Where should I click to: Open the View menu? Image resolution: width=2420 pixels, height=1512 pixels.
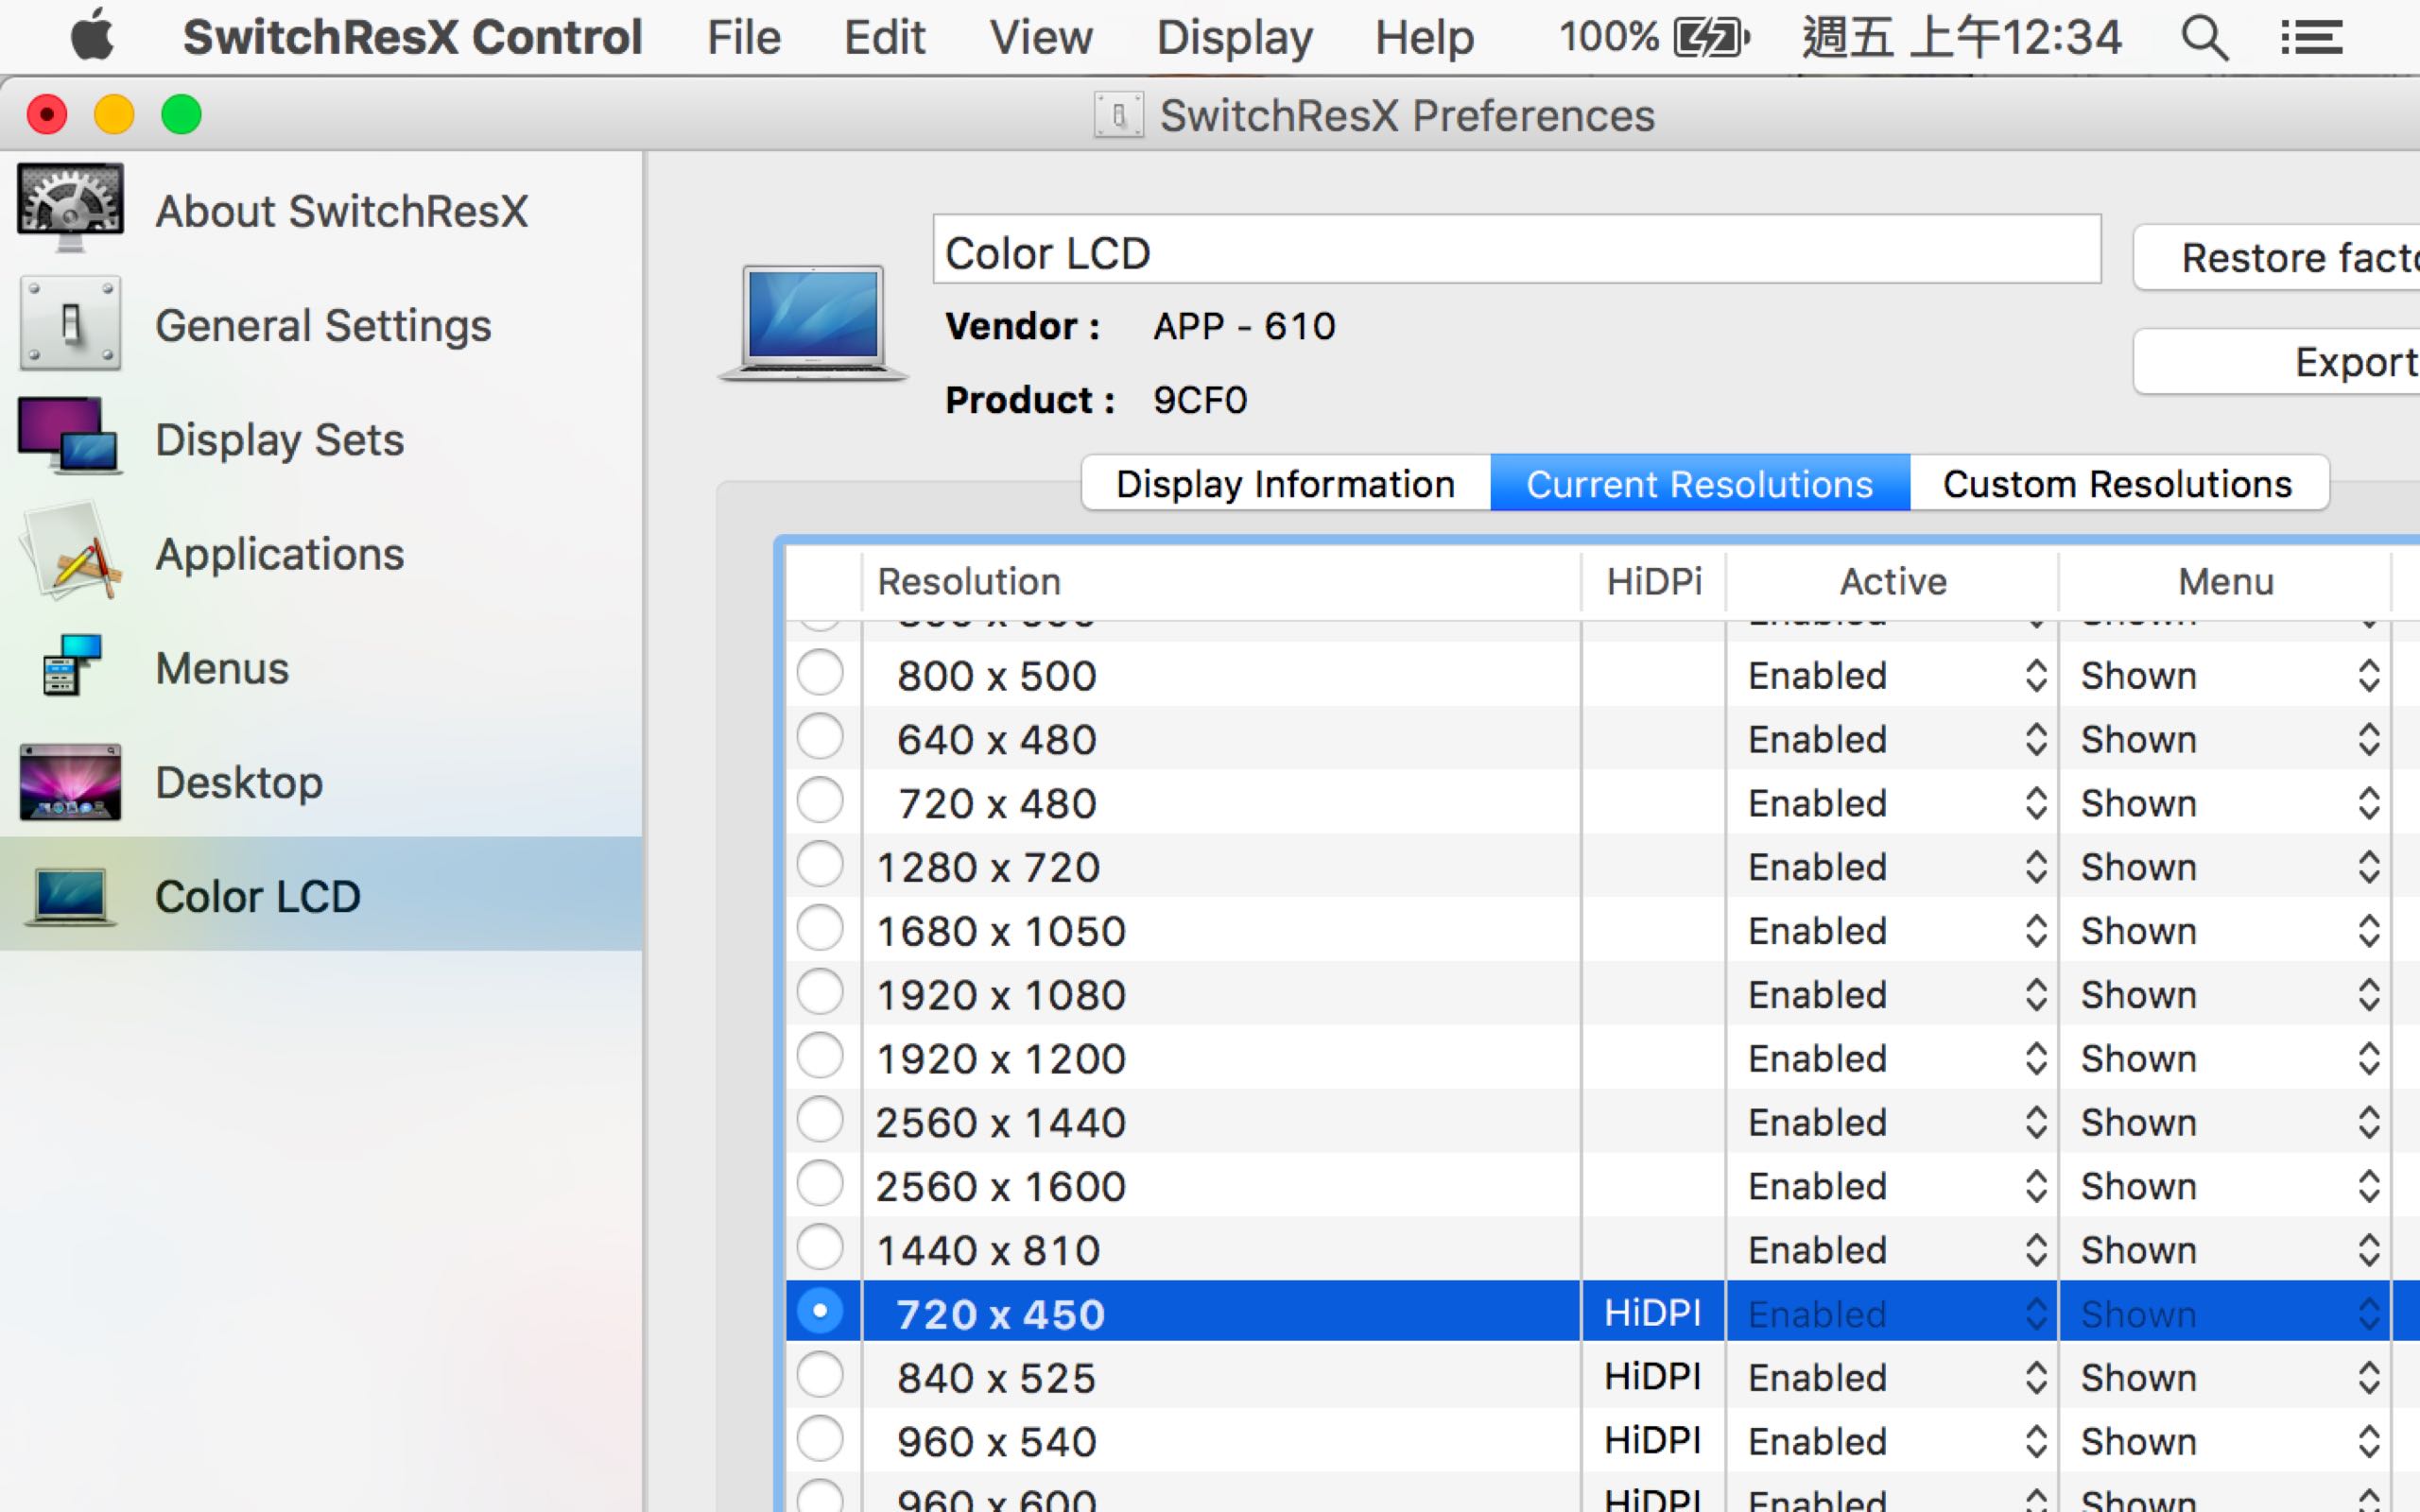click(x=1041, y=38)
